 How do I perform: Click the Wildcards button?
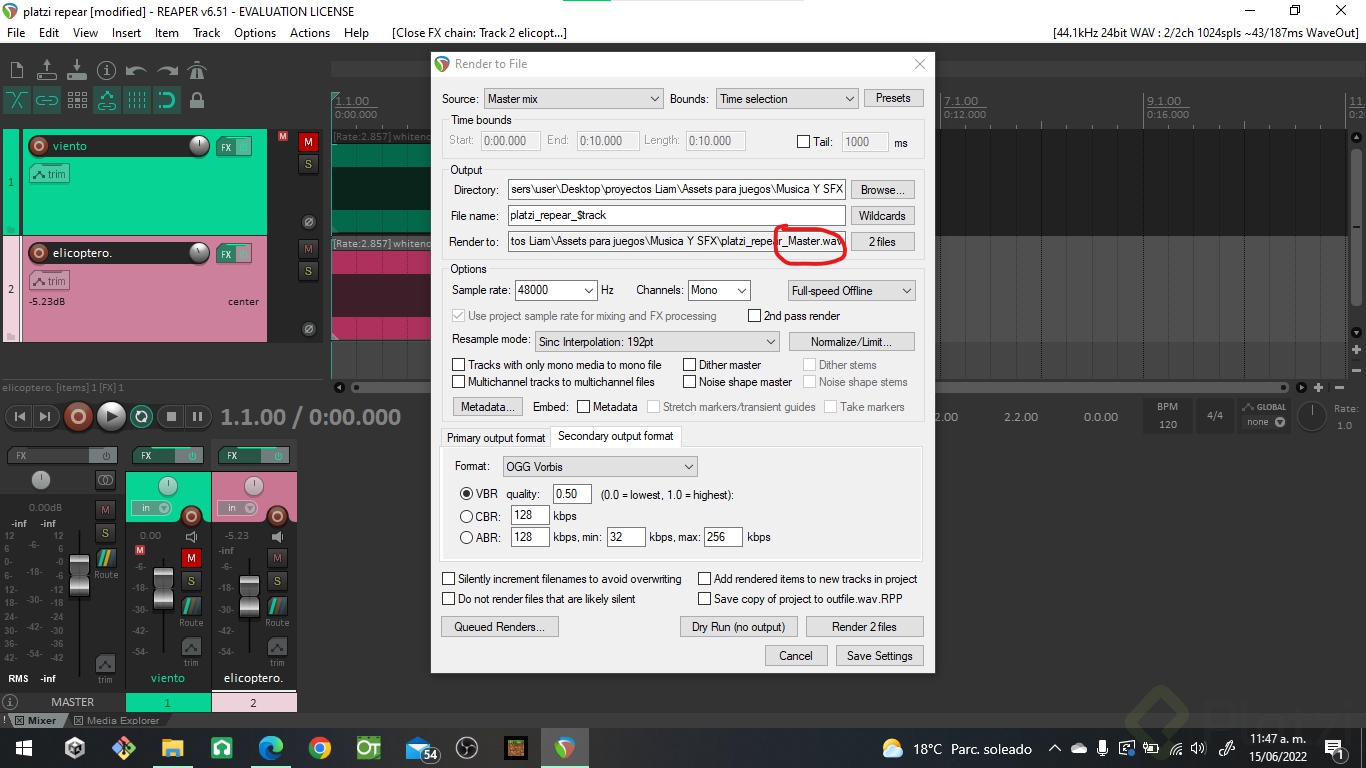[882, 215]
